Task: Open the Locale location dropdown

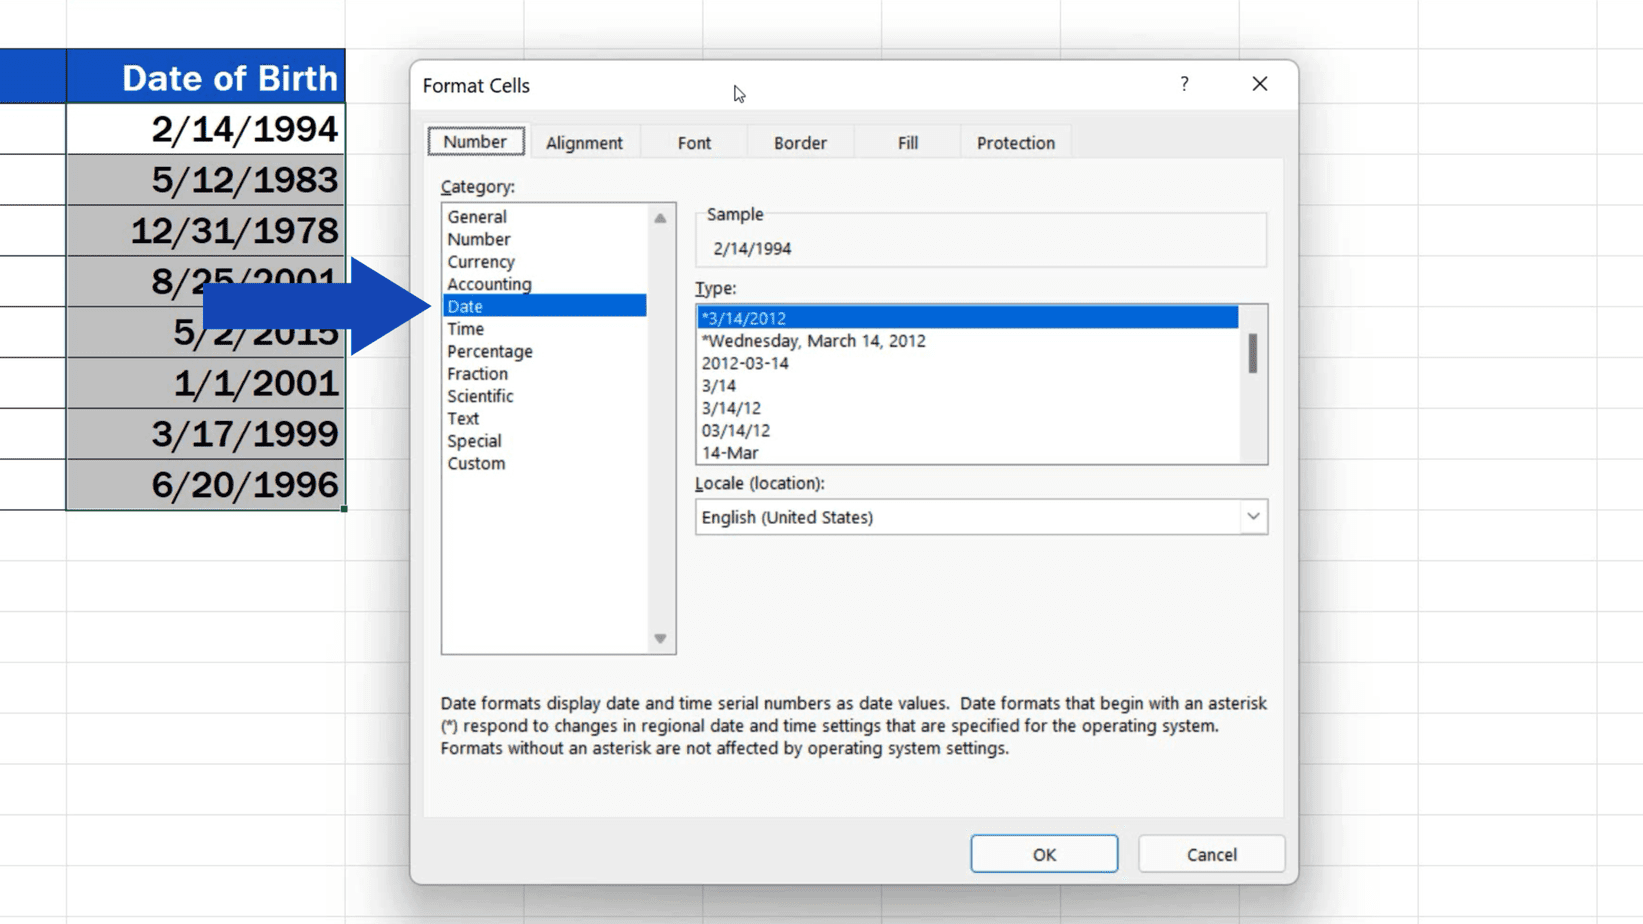Action: [1253, 516]
